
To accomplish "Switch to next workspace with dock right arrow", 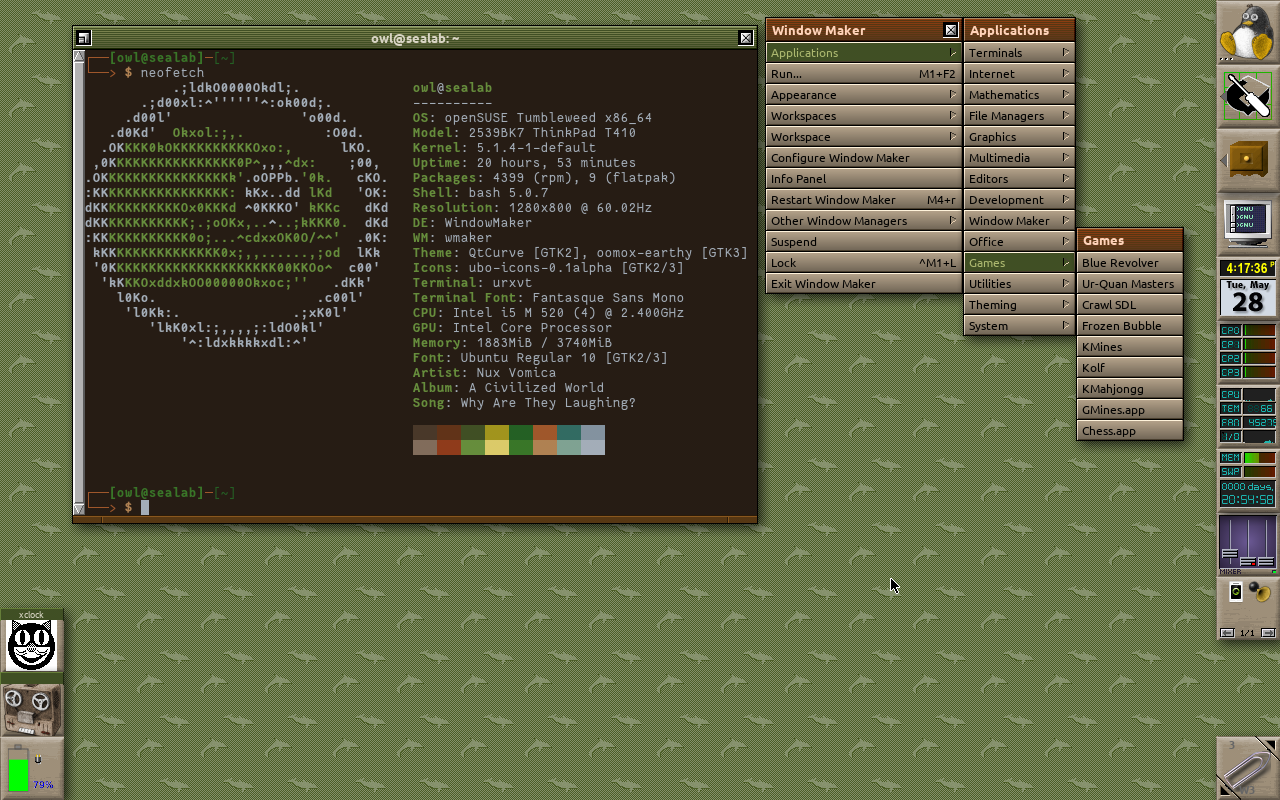I will click(x=1268, y=633).
